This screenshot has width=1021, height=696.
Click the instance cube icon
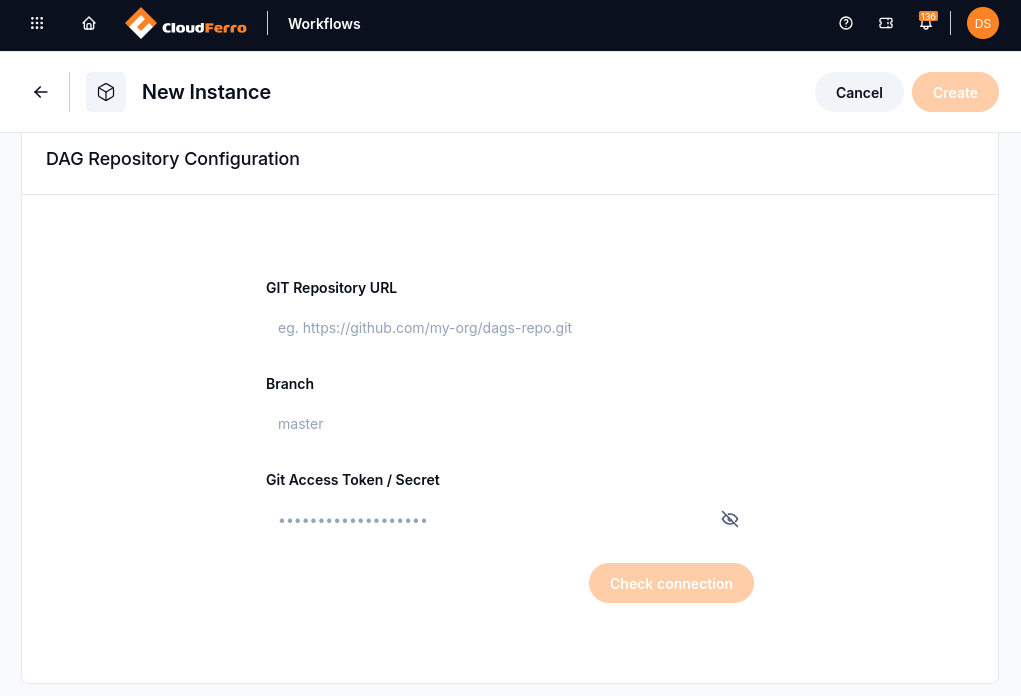[x=106, y=92]
